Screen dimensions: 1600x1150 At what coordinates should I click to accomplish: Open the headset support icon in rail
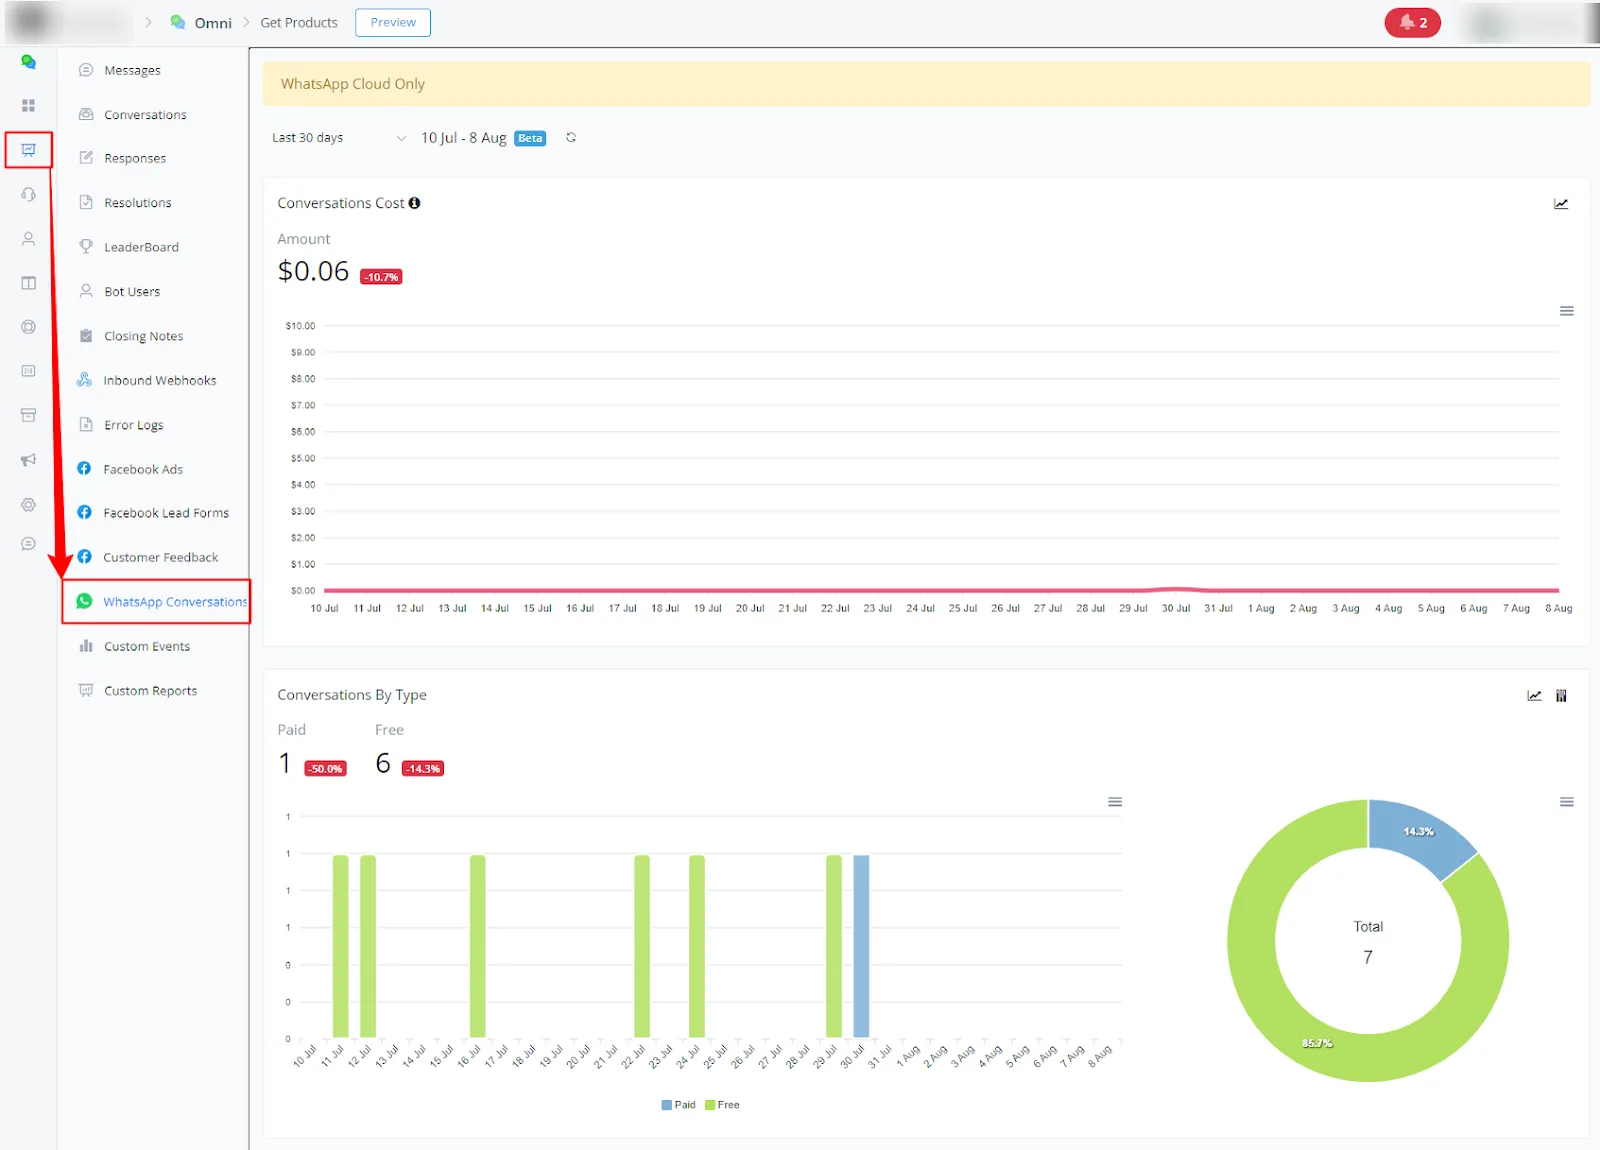(28, 194)
